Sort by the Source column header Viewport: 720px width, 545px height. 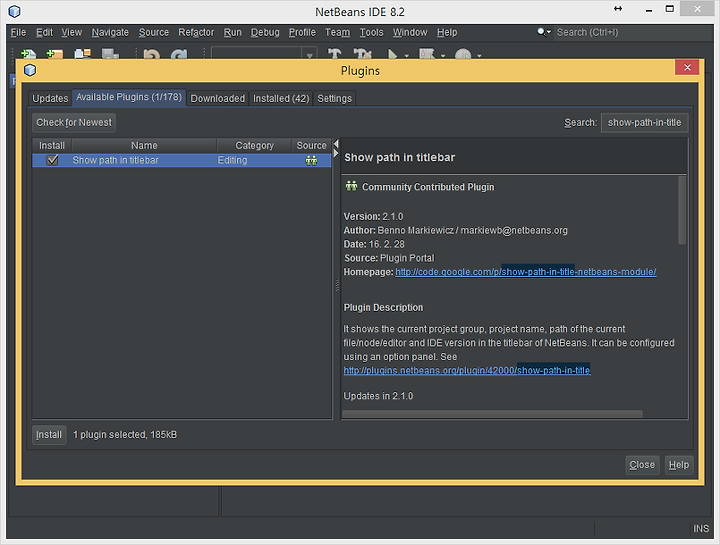click(311, 146)
